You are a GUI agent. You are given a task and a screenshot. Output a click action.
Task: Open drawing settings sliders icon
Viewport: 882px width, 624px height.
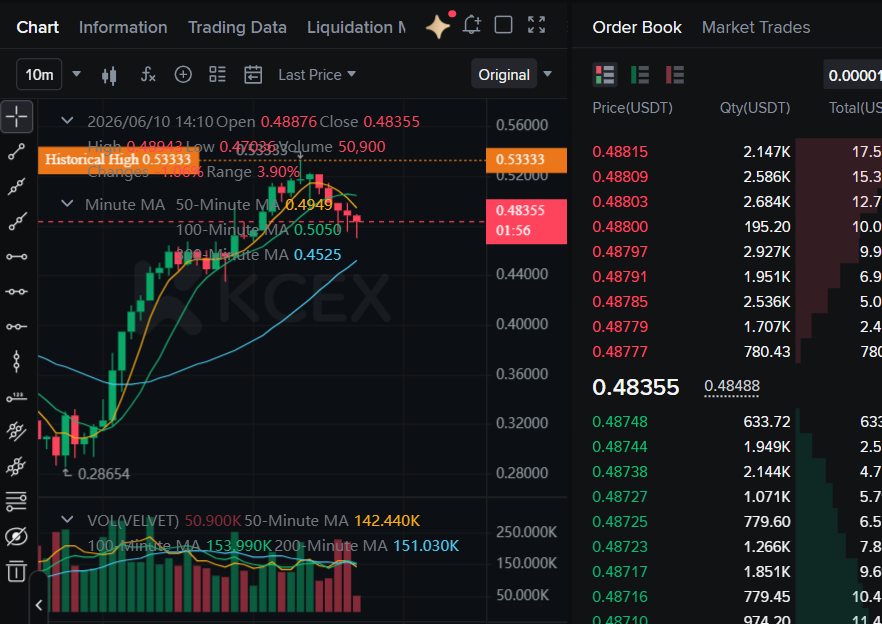pos(17,501)
